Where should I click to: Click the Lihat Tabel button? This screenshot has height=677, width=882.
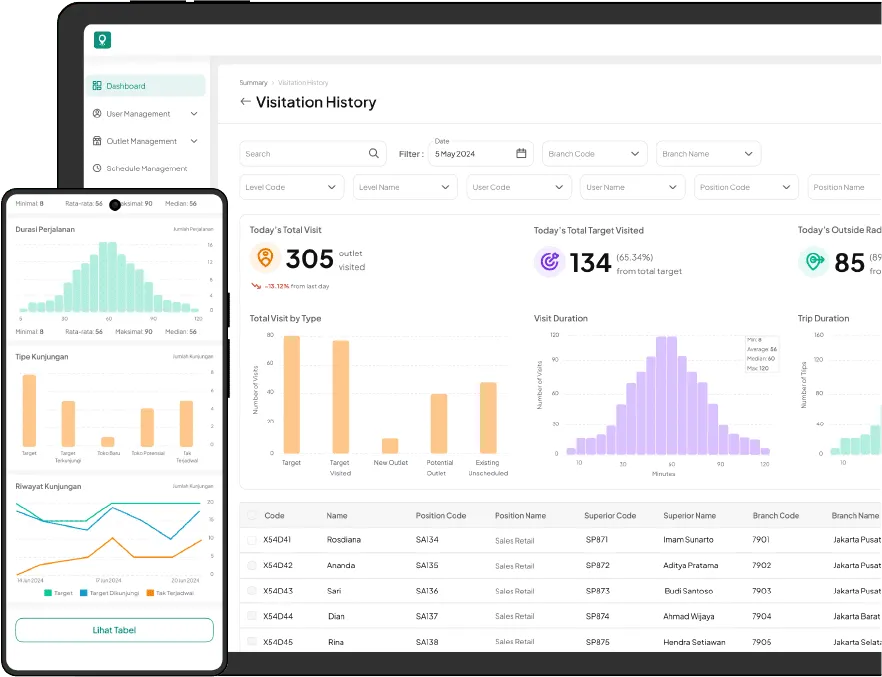pos(114,630)
